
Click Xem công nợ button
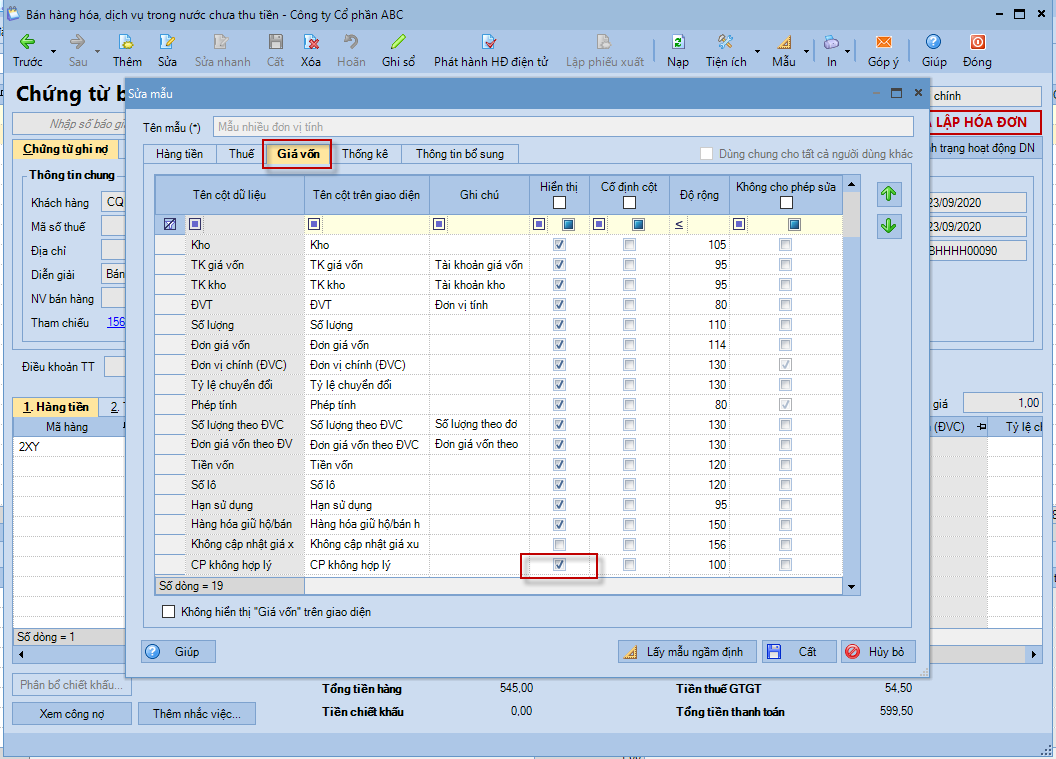pos(72,714)
